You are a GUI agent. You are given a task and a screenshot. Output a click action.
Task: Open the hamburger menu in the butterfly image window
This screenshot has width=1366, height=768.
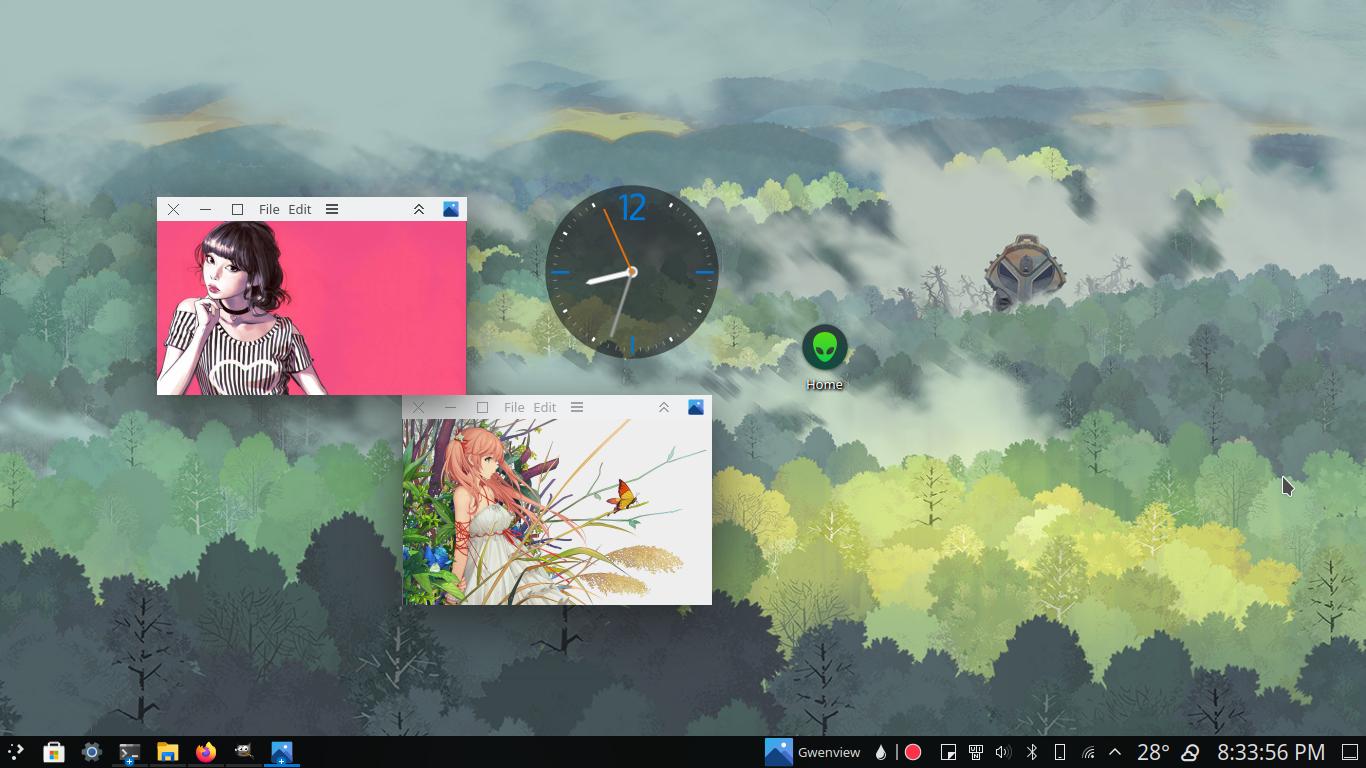[x=577, y=407]
